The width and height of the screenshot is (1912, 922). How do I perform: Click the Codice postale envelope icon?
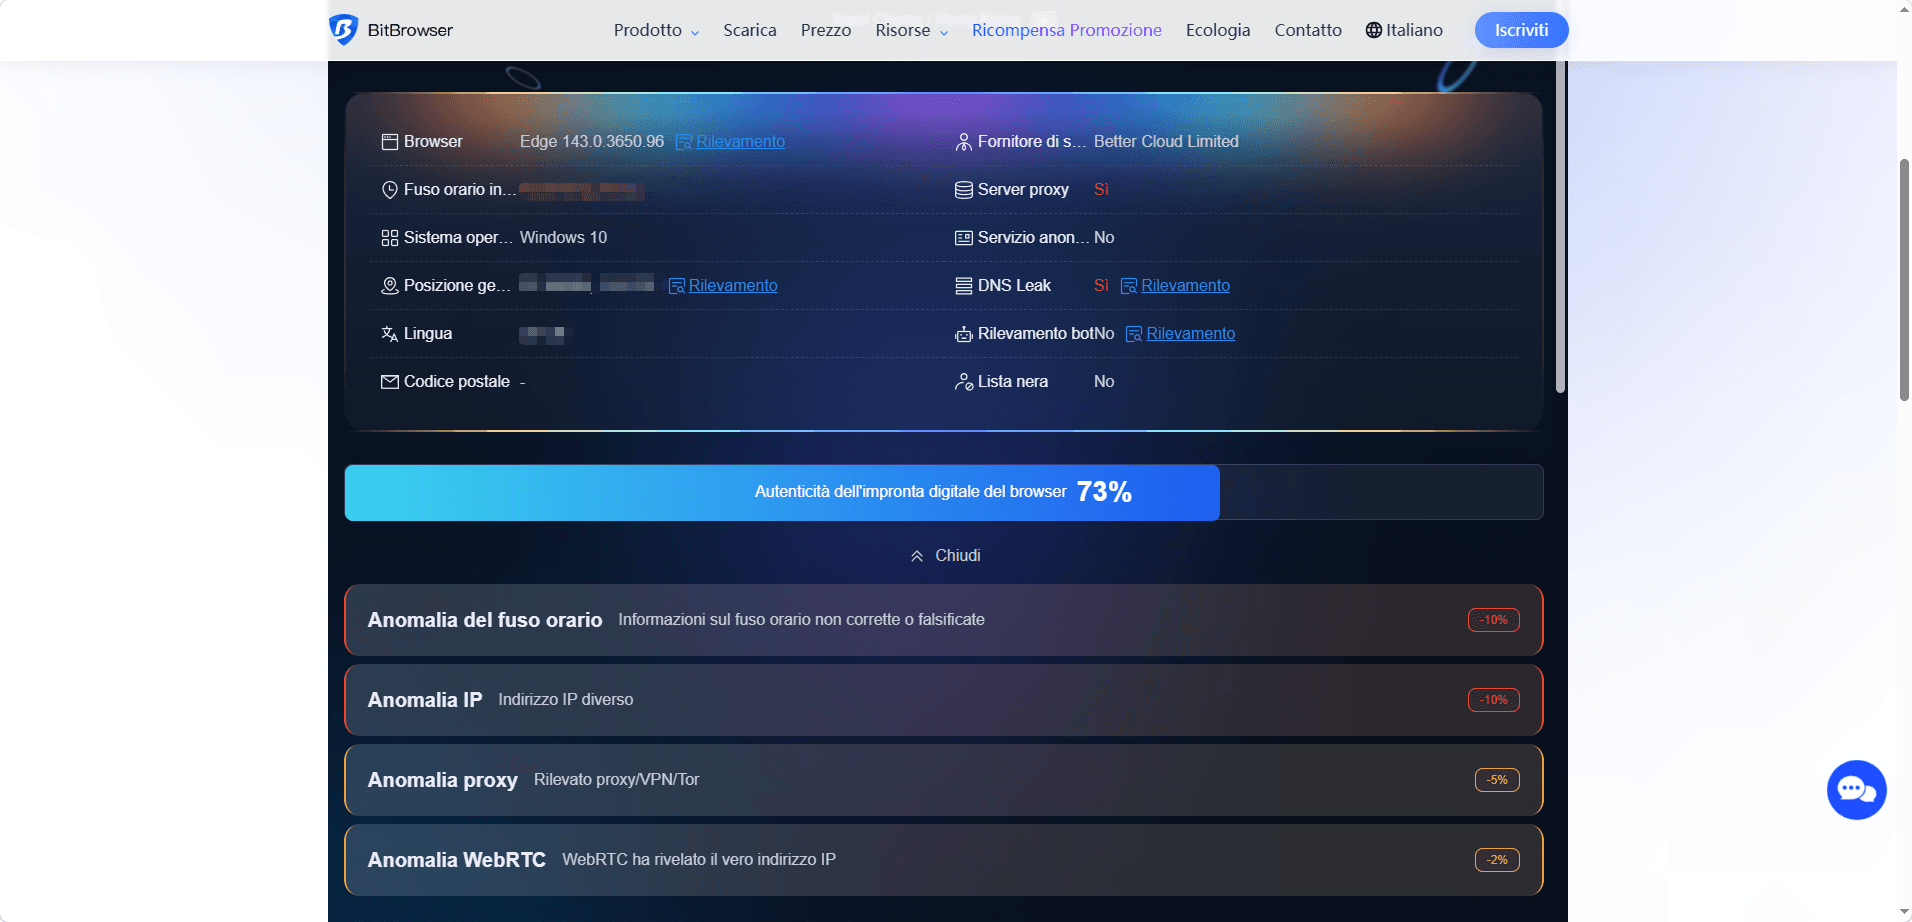[390, 381]
